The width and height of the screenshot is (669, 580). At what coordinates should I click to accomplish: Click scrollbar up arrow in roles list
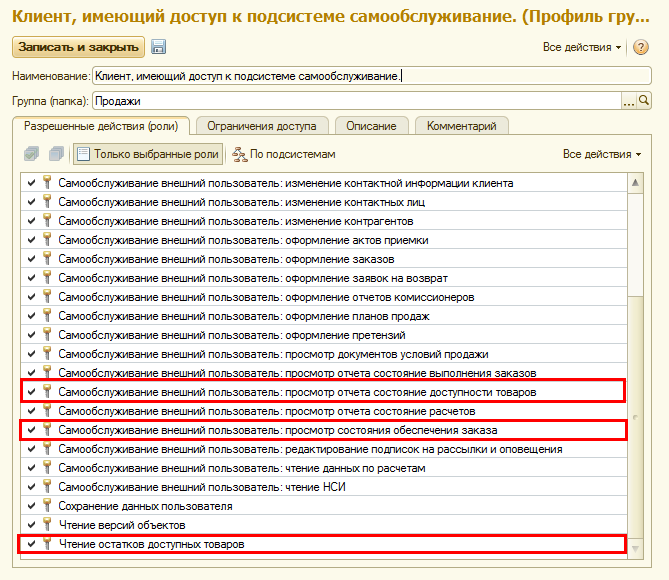coord(635,183)
